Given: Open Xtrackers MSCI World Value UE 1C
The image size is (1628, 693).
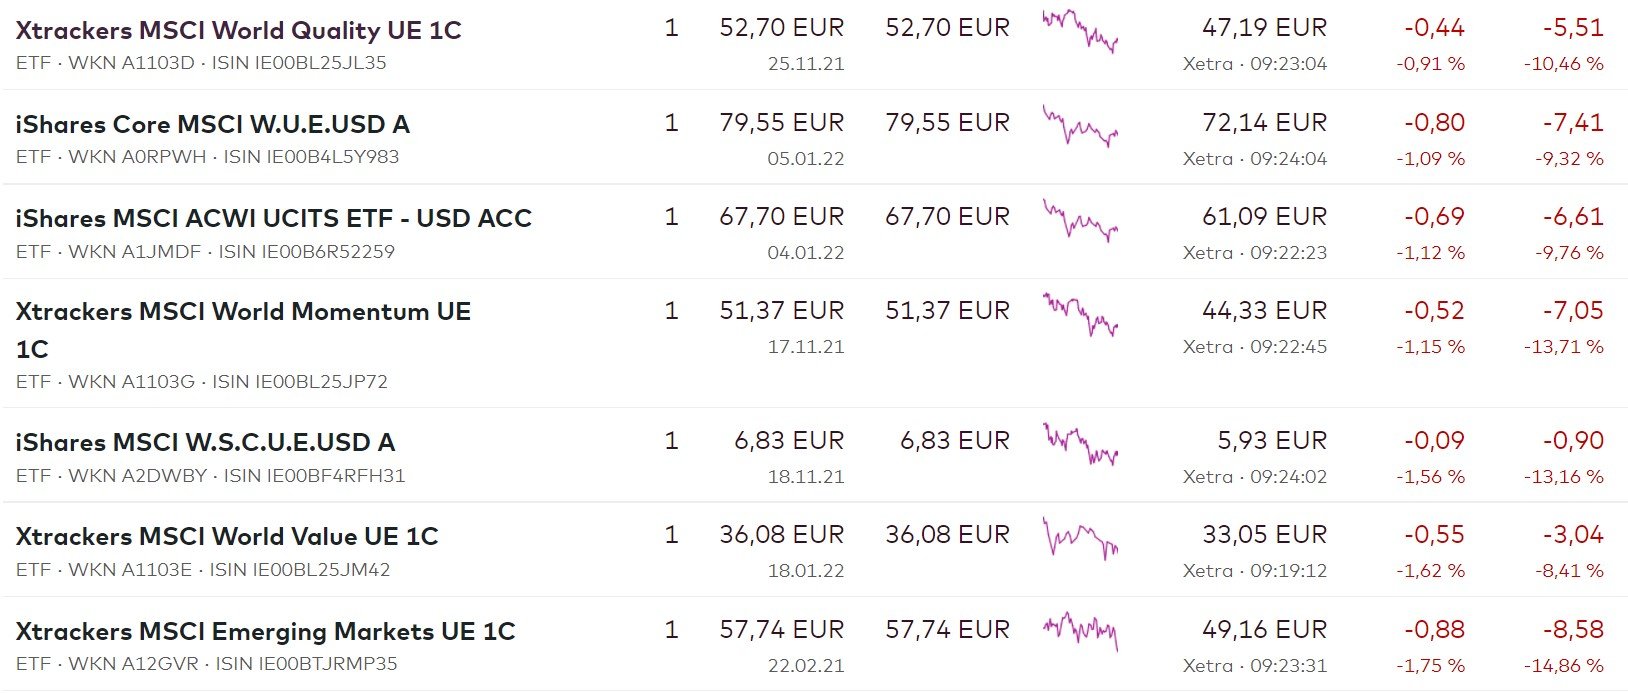Looking at the screenshot, I should [227, 536].
